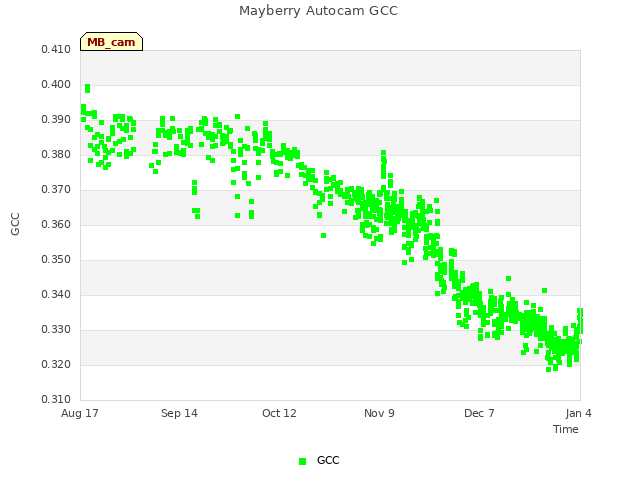This screenshot has height=480, width=640.
Task: Click the isolated data point near 0.357 in late October
Action: click(323, 236)
